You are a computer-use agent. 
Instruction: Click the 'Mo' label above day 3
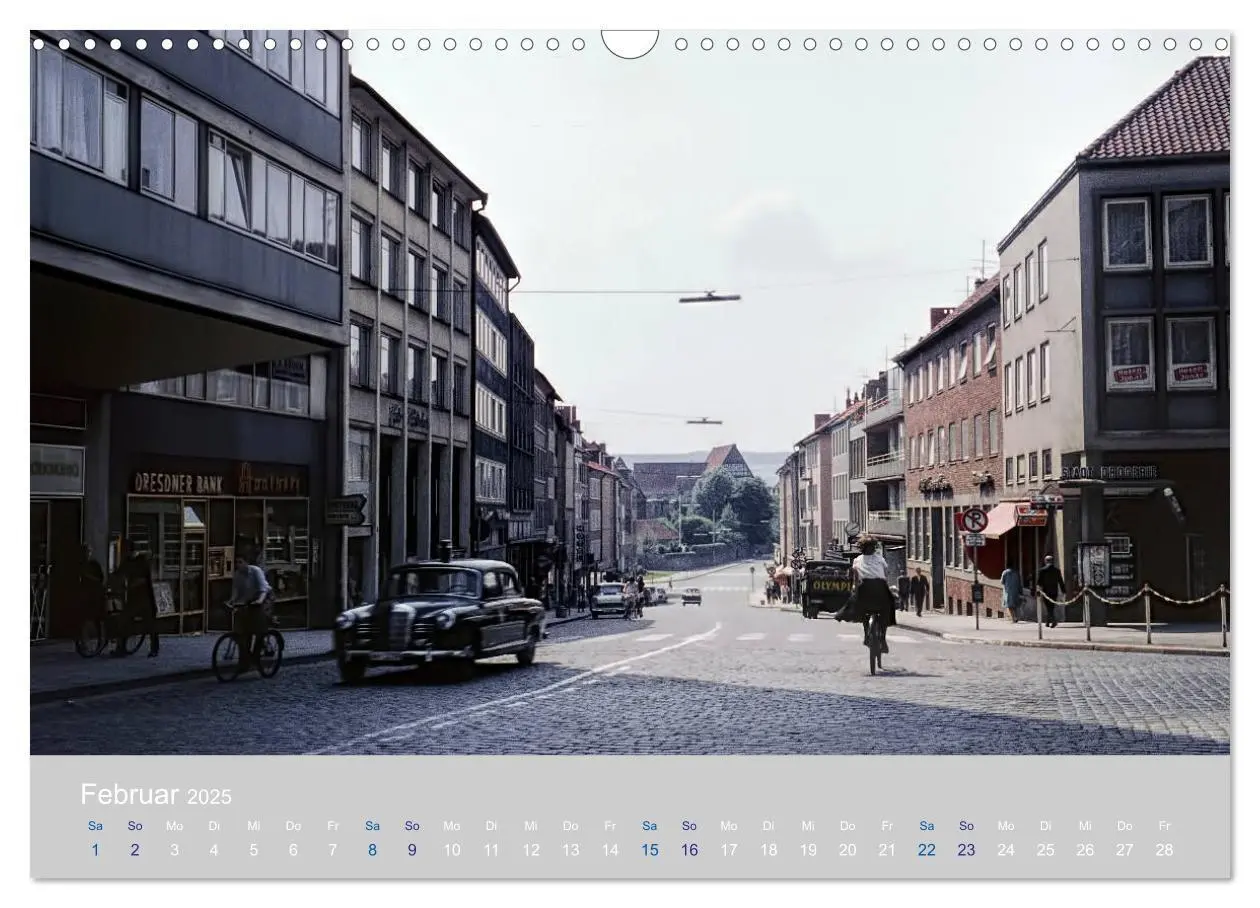click(174, 826)
